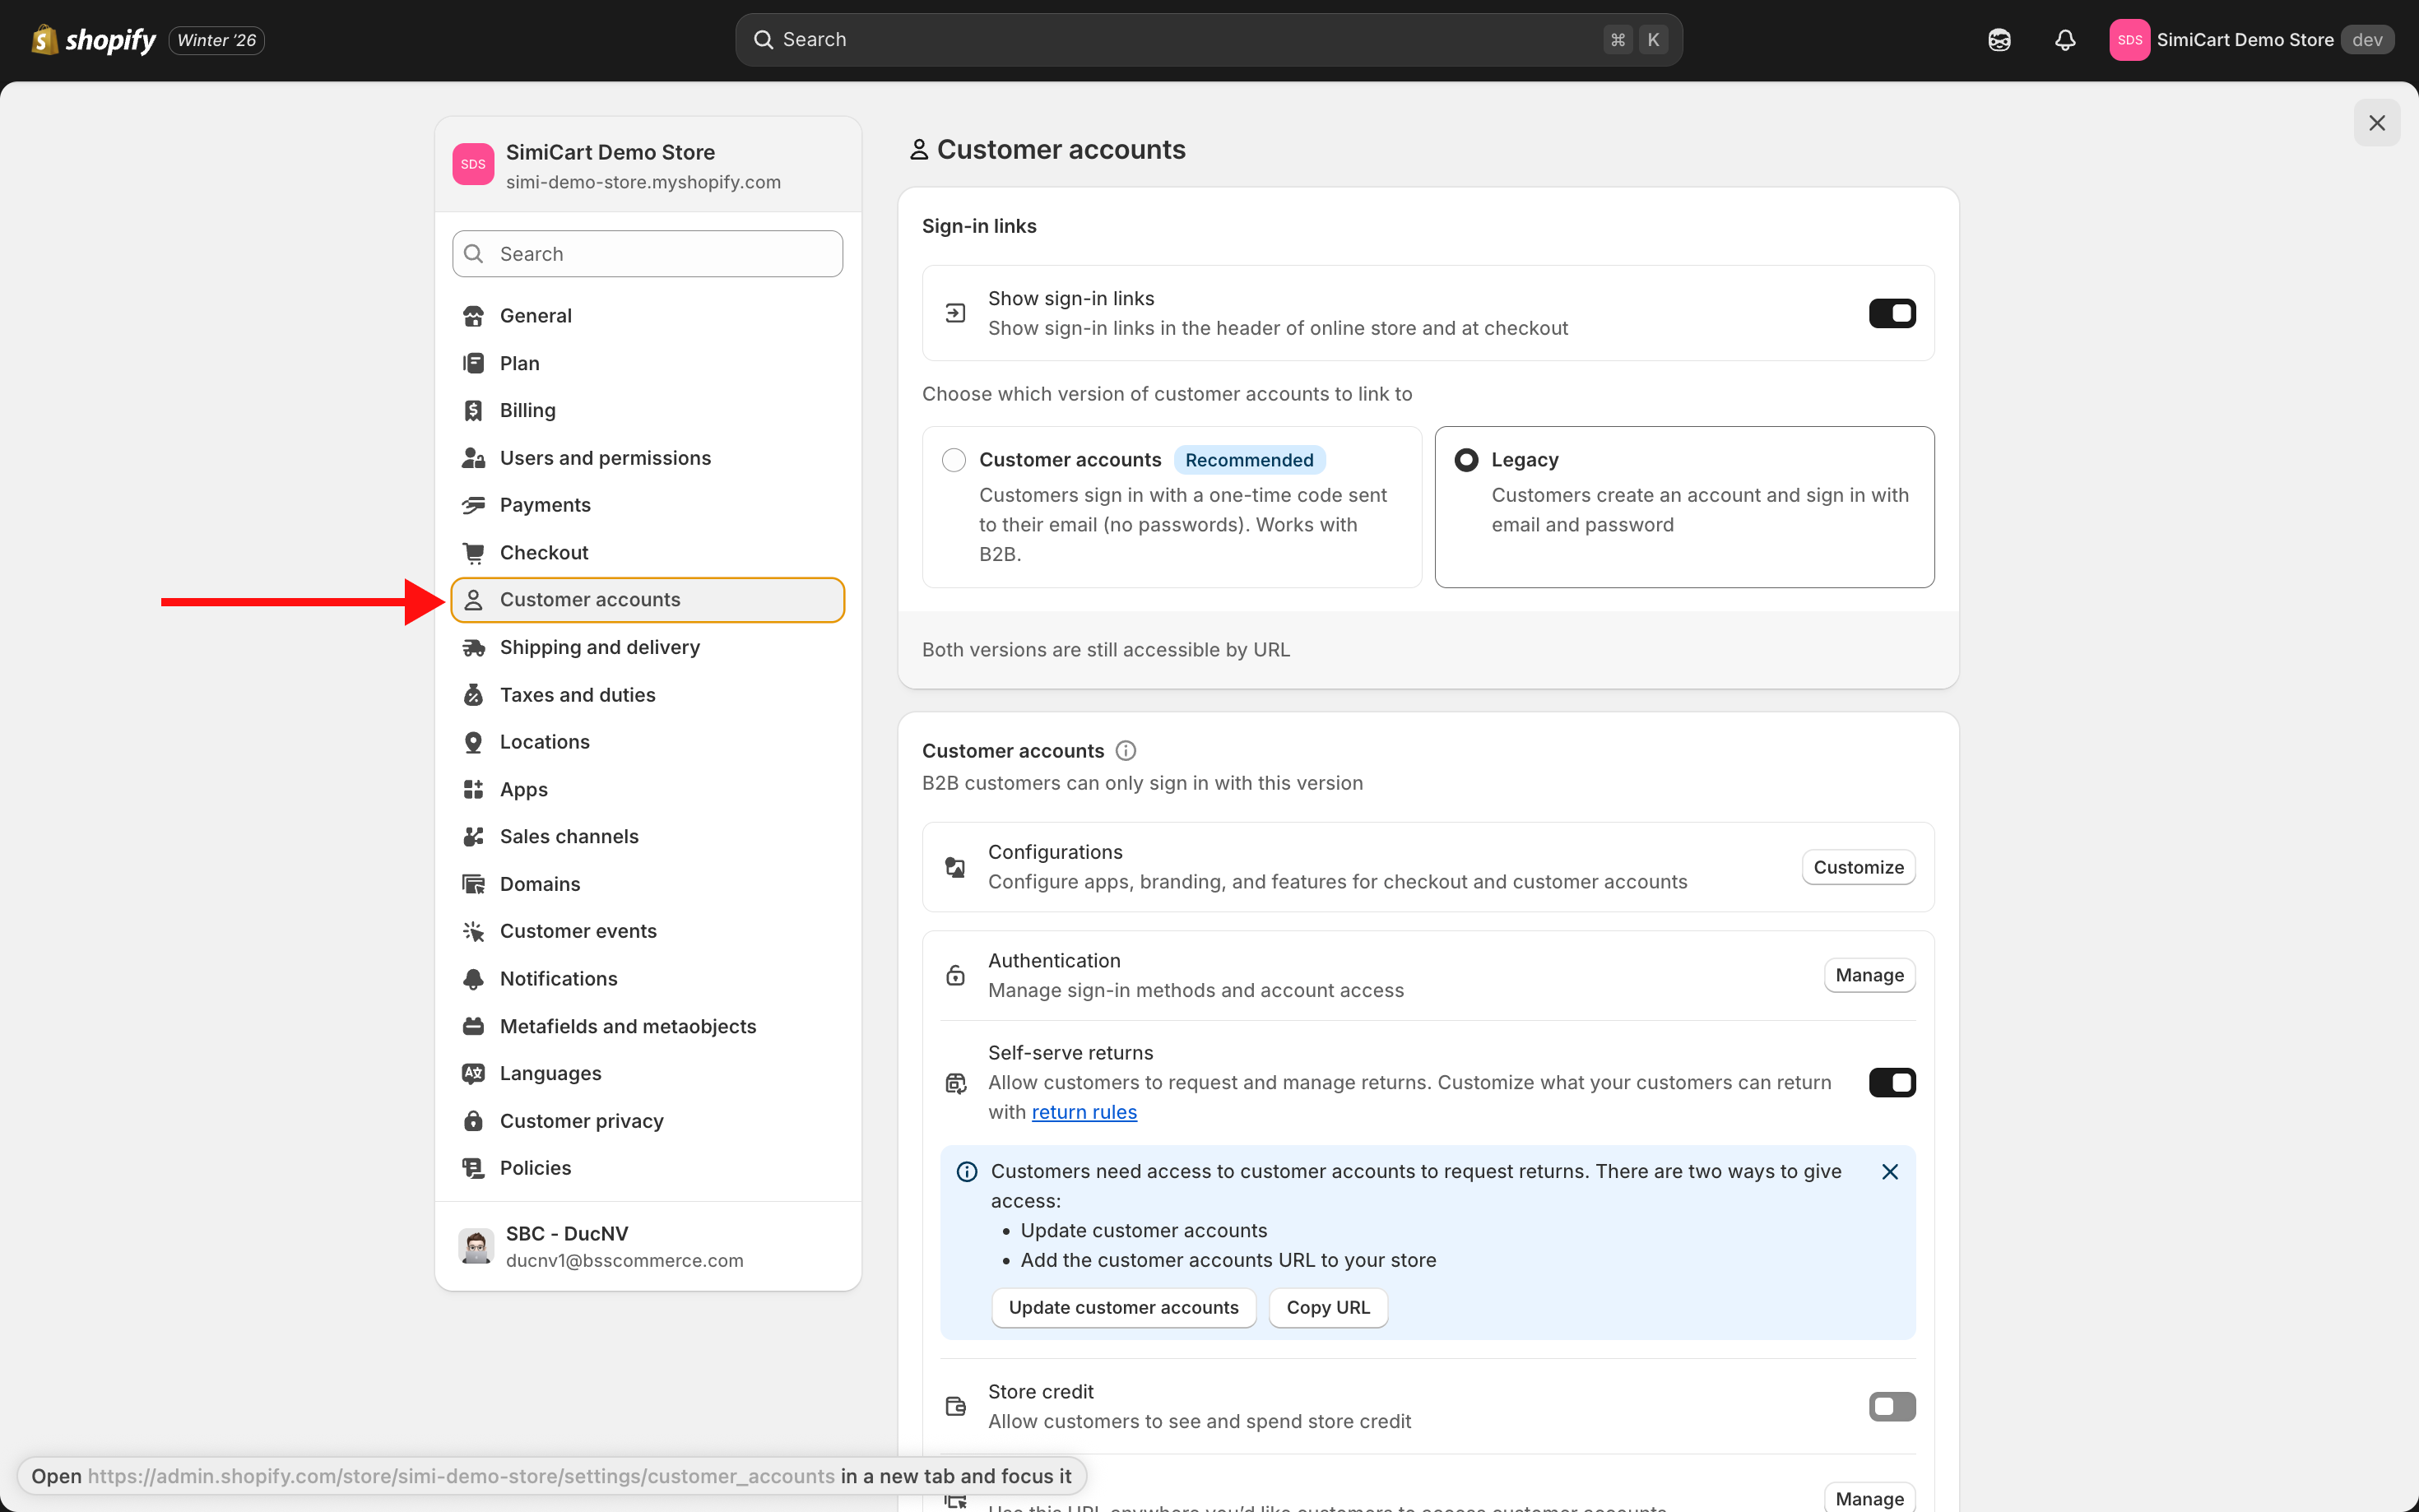Open Taxes and duties settings
Image resolution: width=2419 pixels, height=1512 pixels.
point(577,695)
